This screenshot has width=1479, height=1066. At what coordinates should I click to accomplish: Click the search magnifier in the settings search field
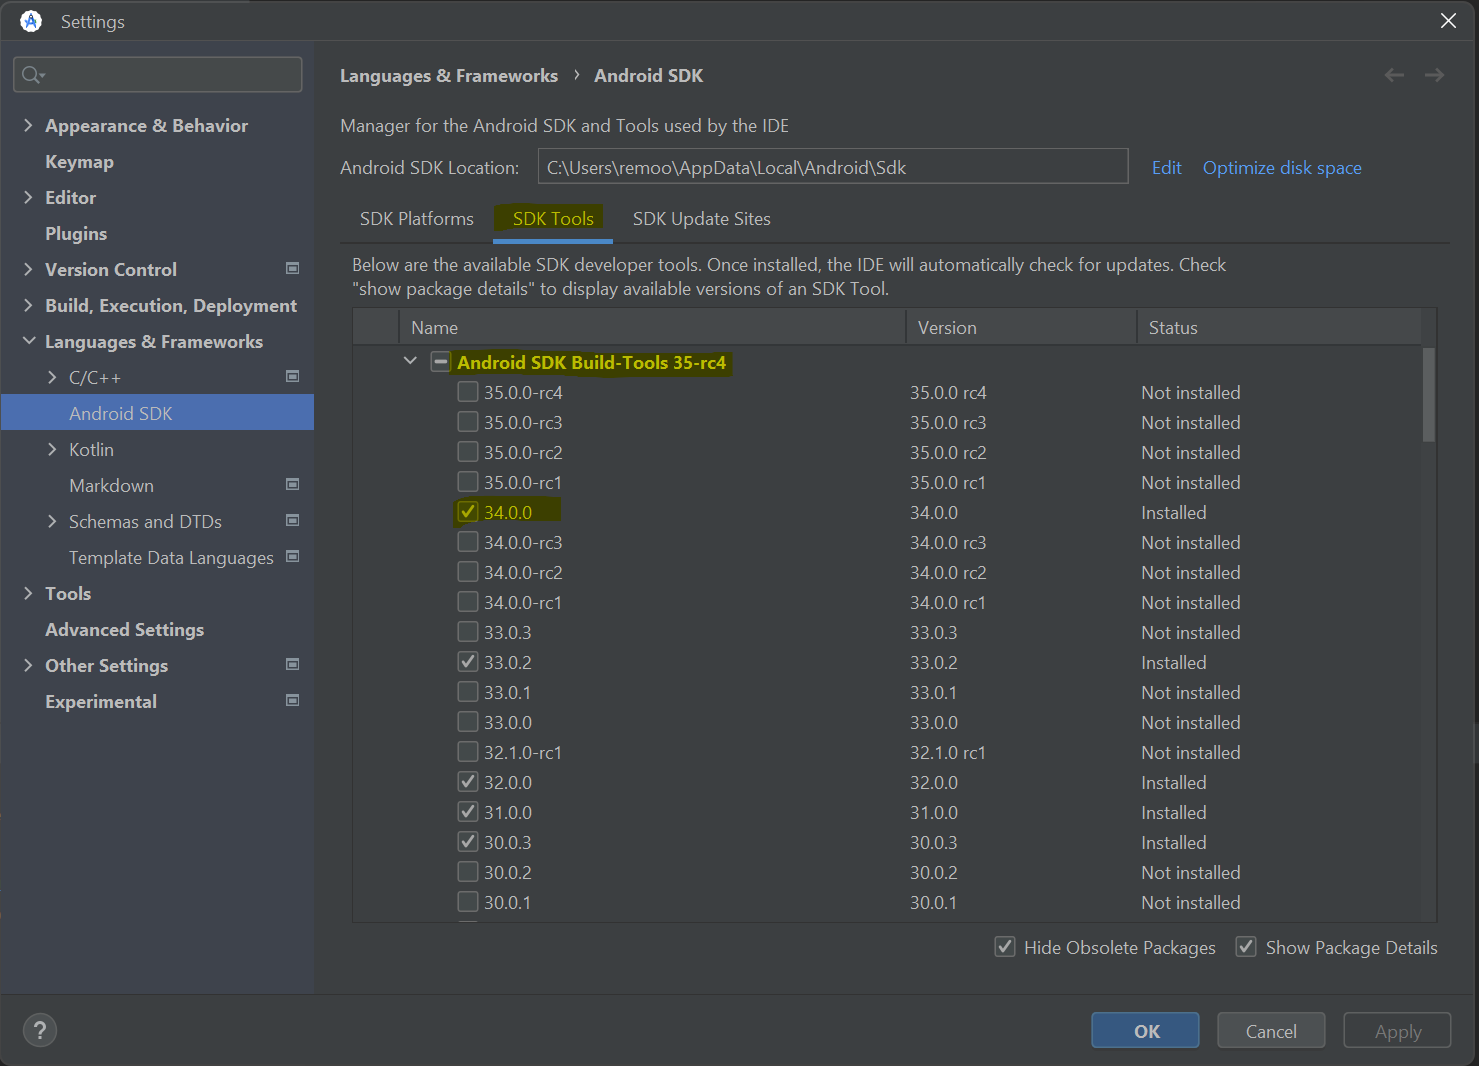click(x=32, y=74)
